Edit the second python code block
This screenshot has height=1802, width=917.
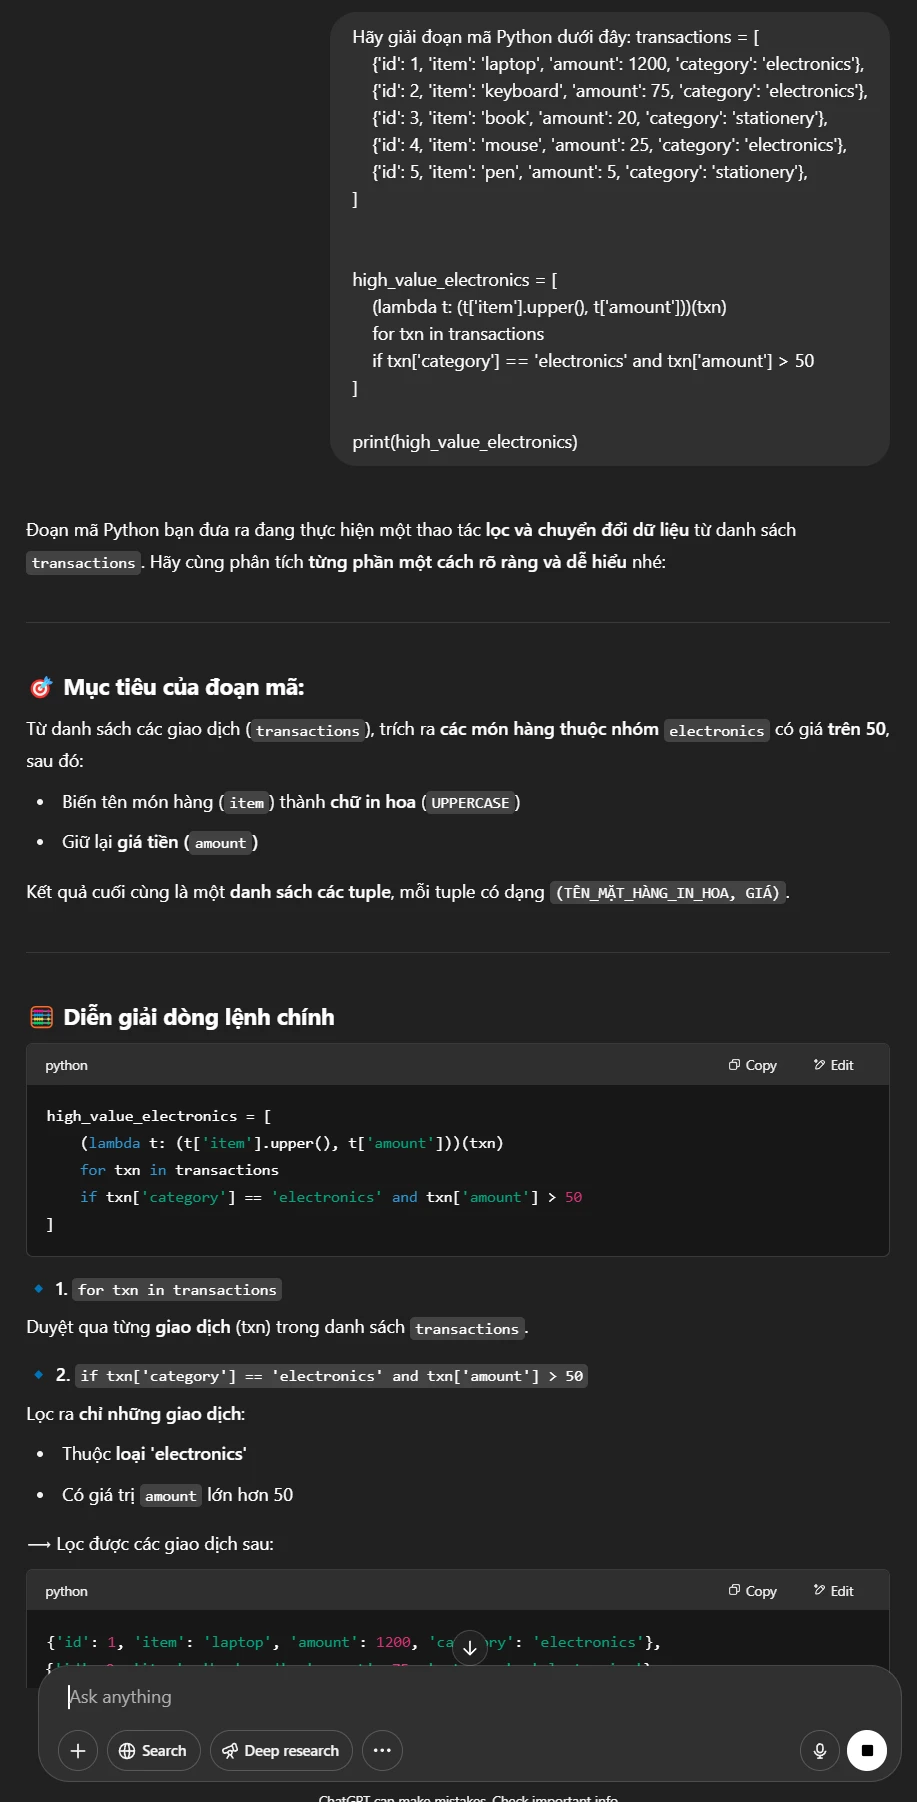(834, 1591)
